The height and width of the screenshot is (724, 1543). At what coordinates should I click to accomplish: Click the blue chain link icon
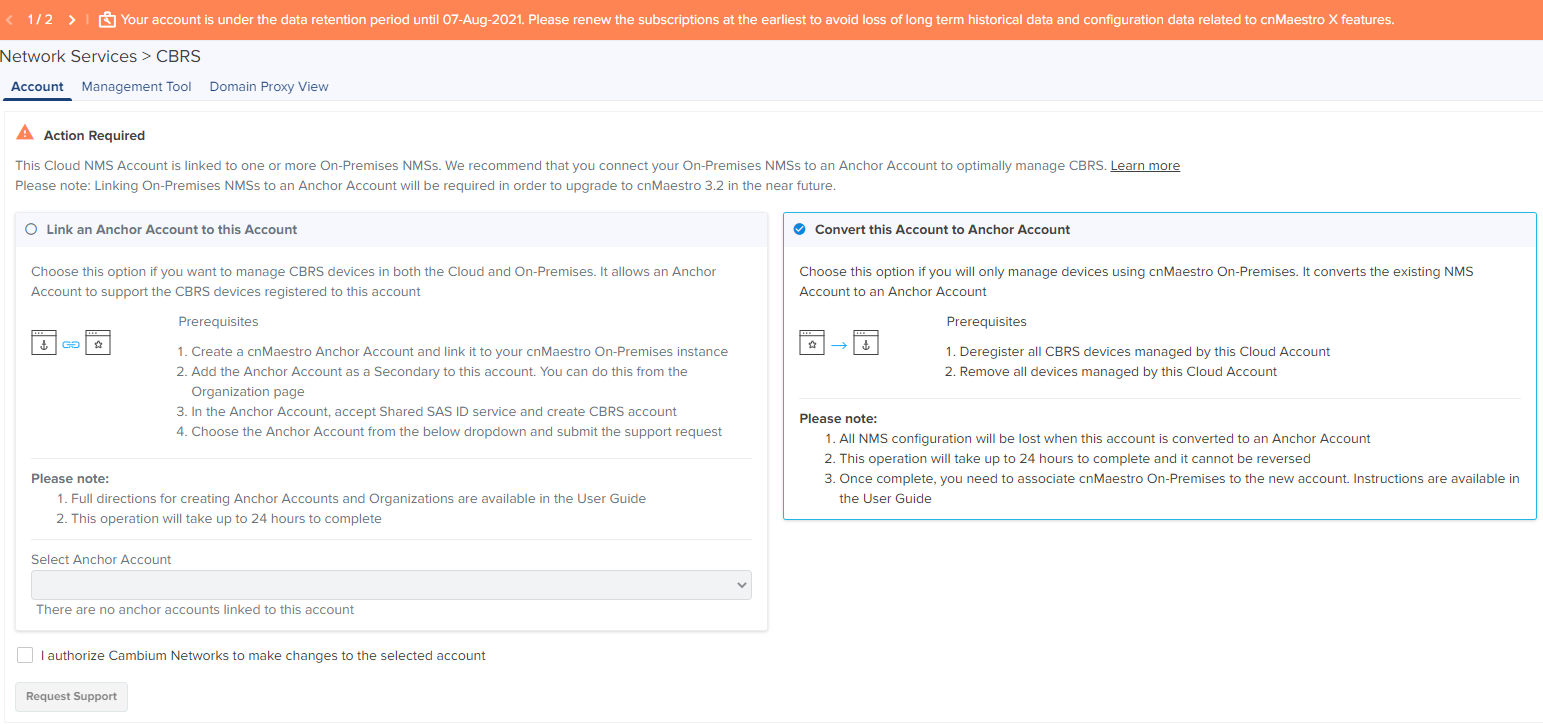71,344
